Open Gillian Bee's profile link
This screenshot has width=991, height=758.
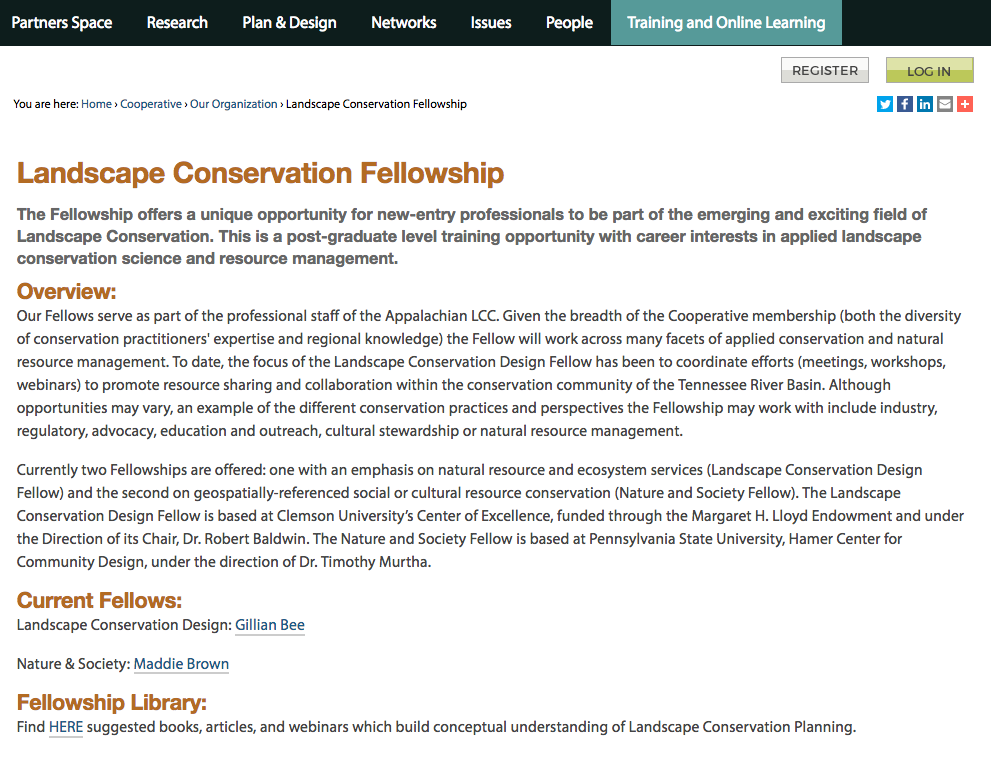[270, 625]
